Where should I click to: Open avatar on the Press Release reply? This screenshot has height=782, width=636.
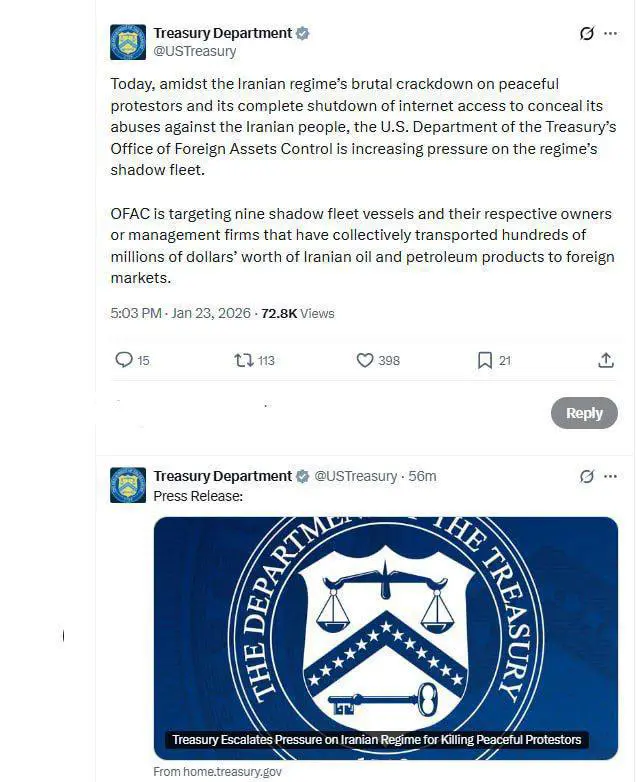[128, 485]
